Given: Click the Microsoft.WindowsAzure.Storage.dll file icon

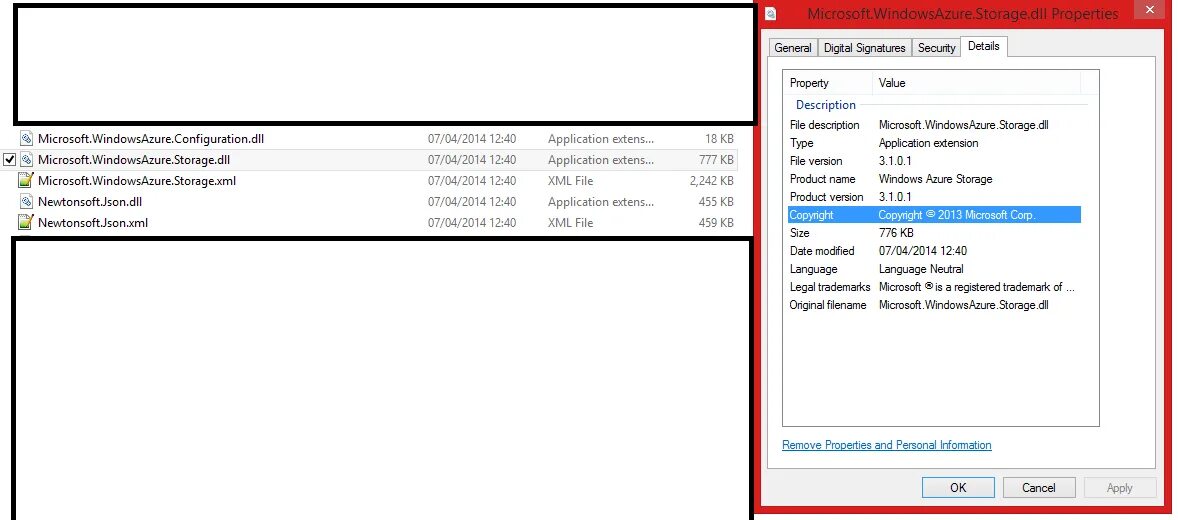Looking at the screenshot, I should (x=26, y=160).
